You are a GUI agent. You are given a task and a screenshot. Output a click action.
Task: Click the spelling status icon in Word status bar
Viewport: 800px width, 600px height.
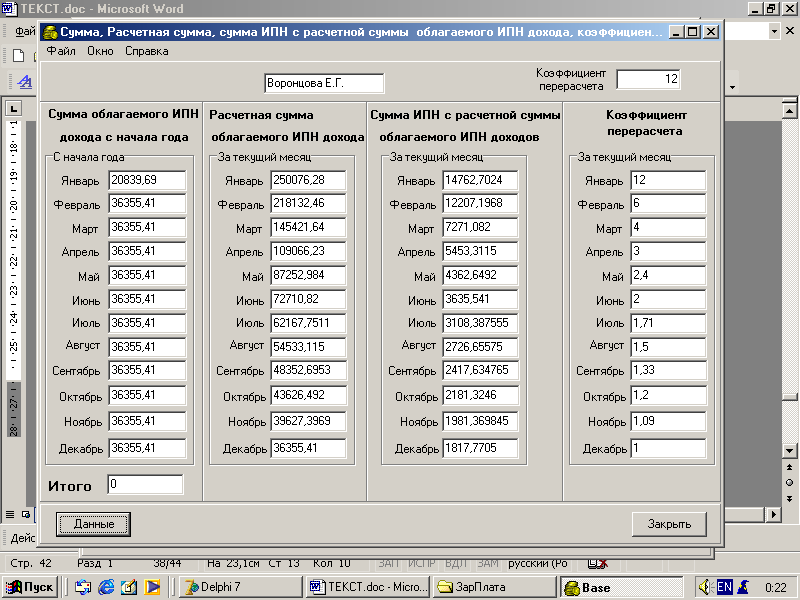[x=596, y=563]
